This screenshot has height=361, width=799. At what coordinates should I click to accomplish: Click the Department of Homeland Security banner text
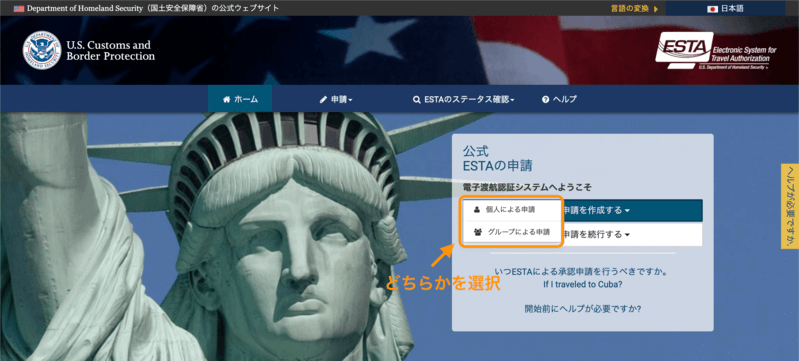(x=153, y=9)
